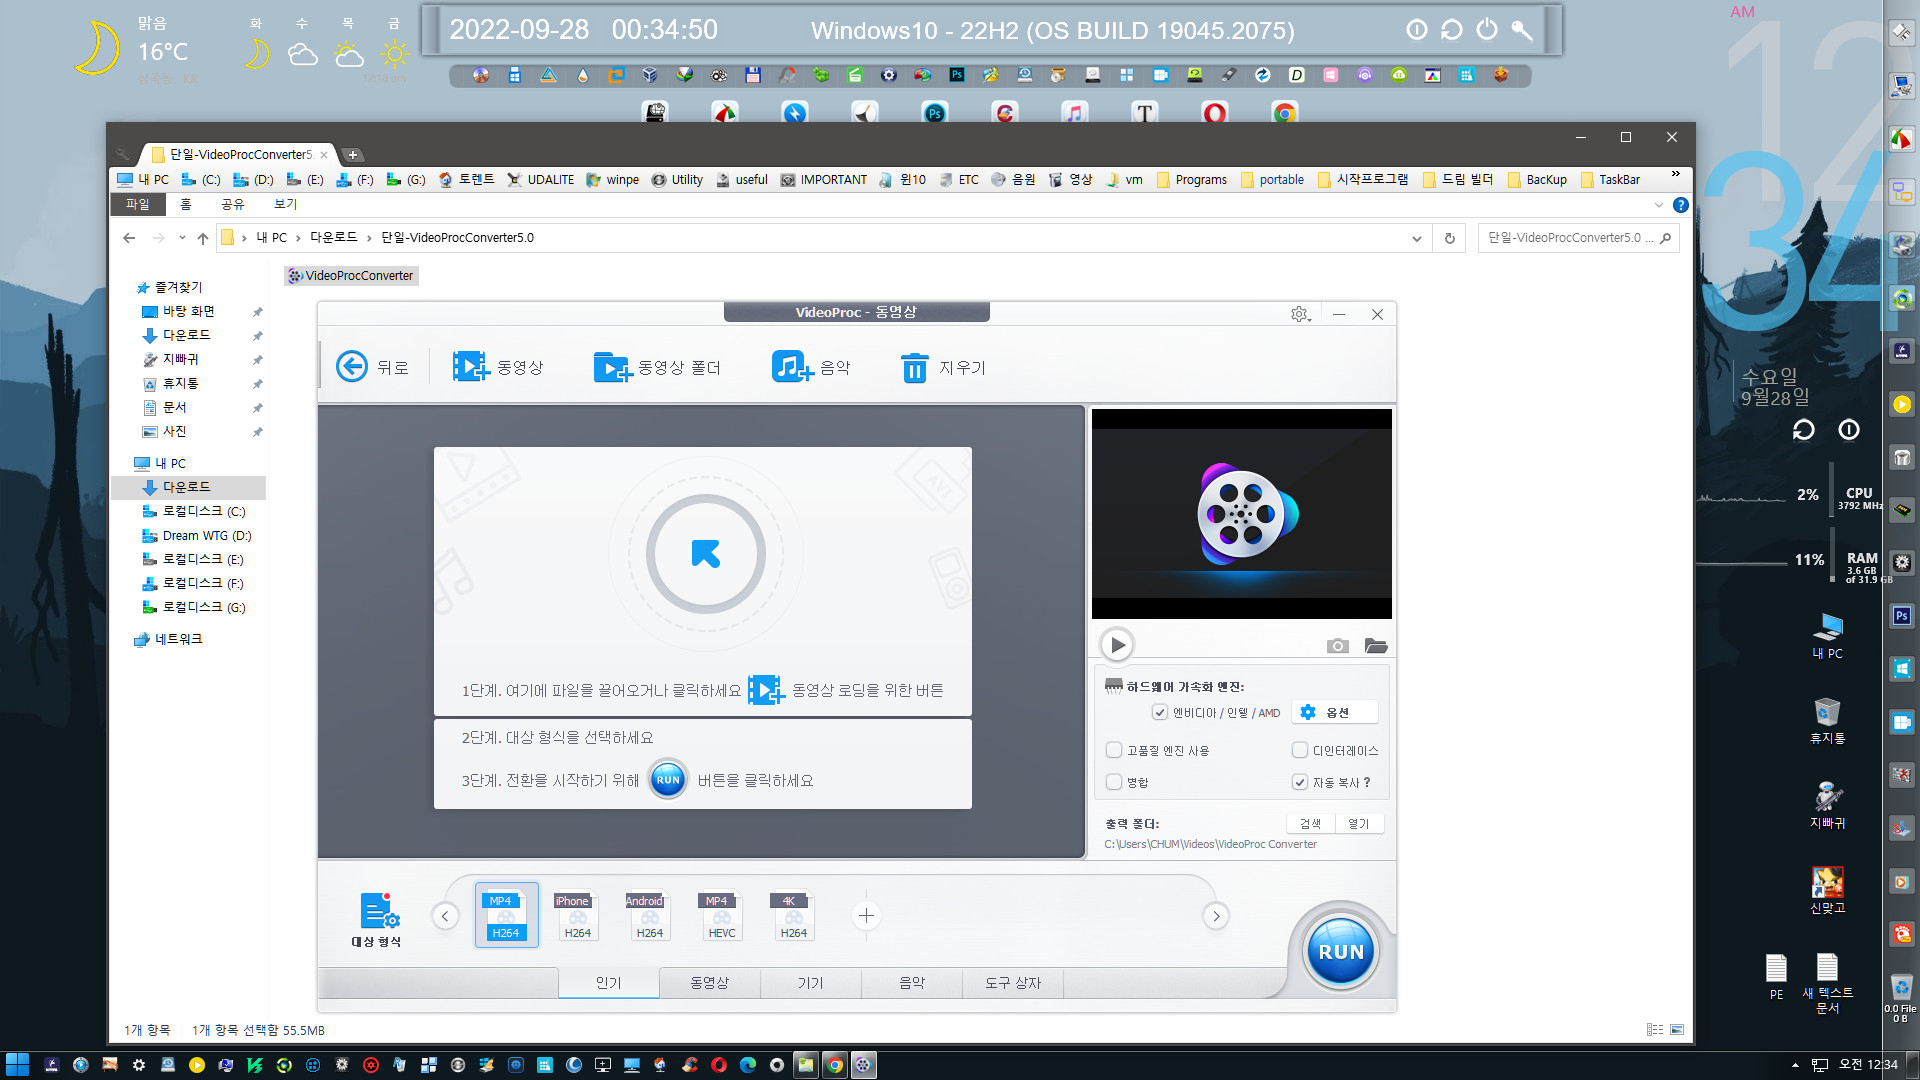Select the MP4 H264 format preset

[x=506, y=916]
